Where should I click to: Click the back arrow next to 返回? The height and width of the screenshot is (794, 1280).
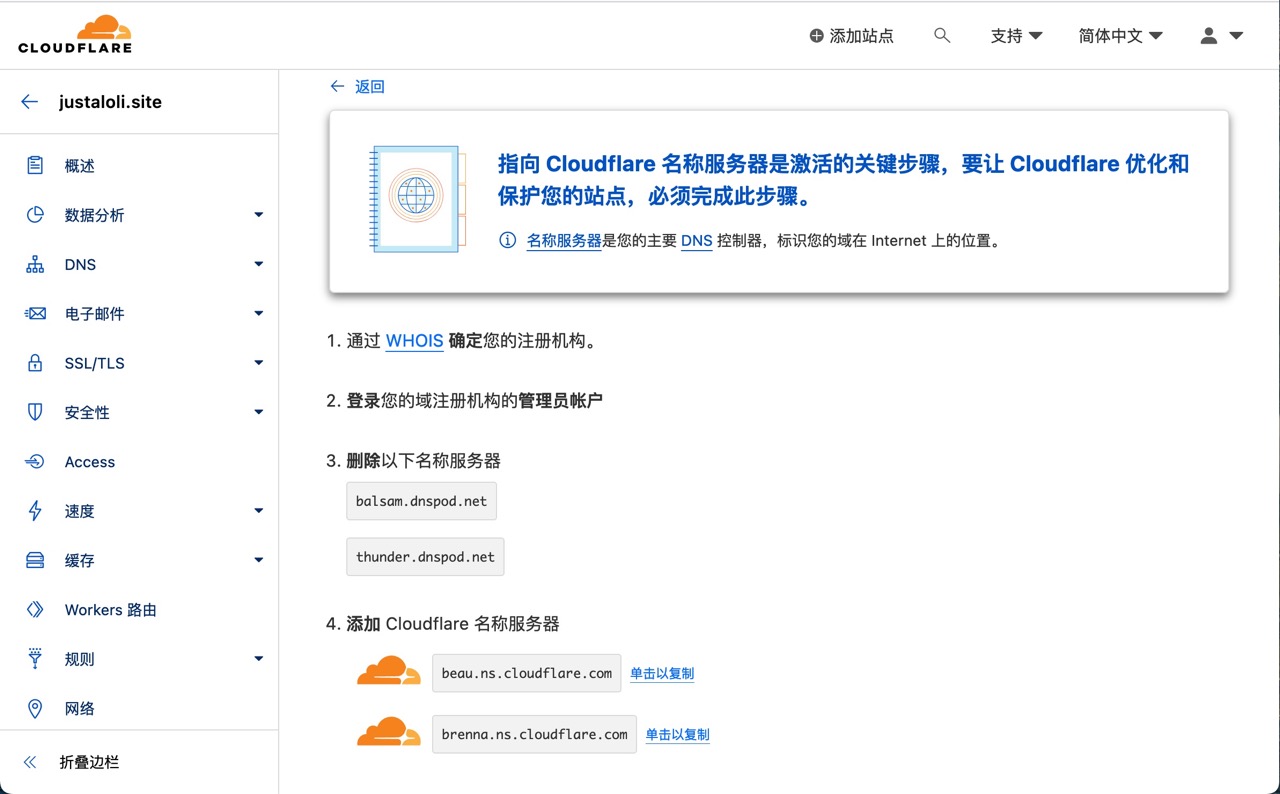click(x=338, y=87)
